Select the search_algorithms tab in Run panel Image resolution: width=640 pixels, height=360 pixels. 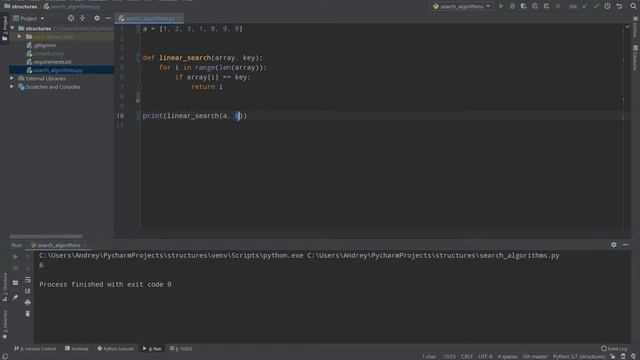(58, 245)
